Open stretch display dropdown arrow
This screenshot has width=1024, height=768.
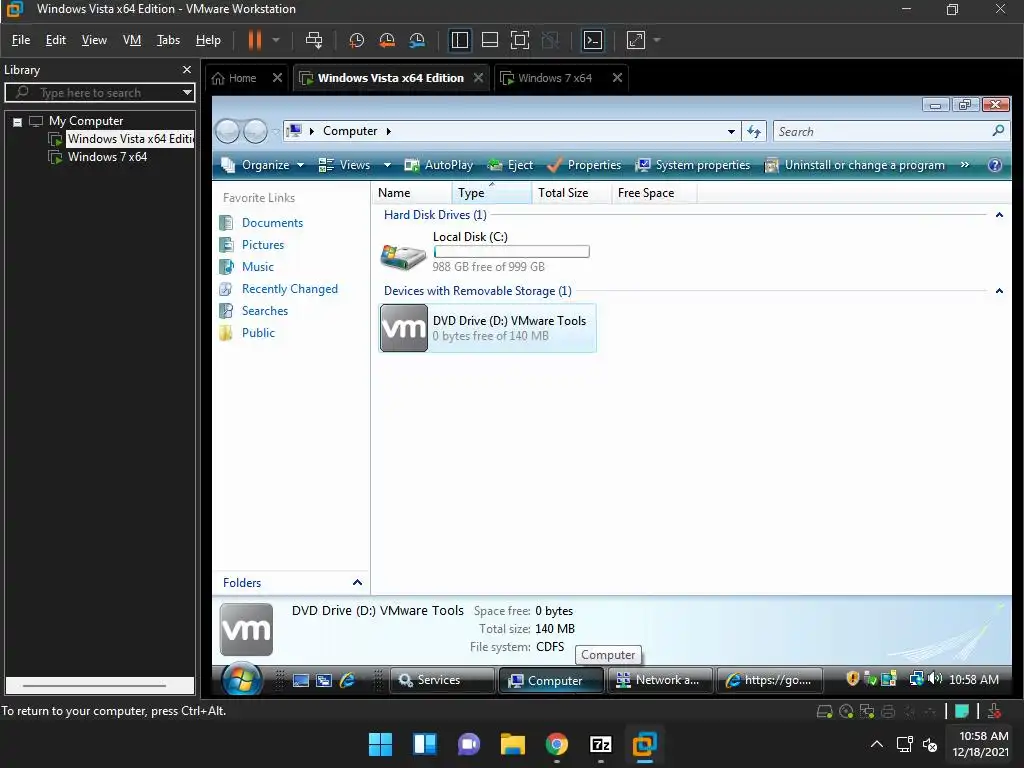click(657, 40)
